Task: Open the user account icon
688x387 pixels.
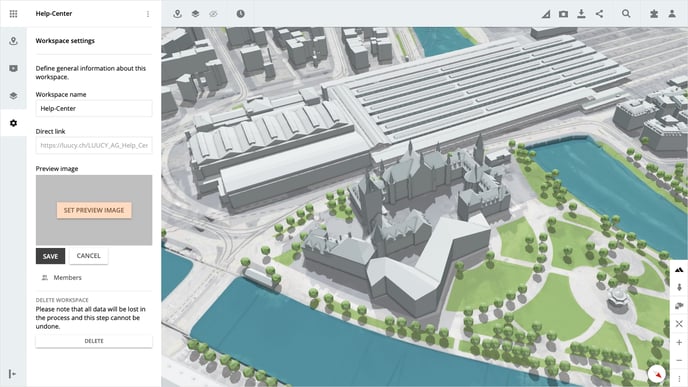Action: coord(672,14)
